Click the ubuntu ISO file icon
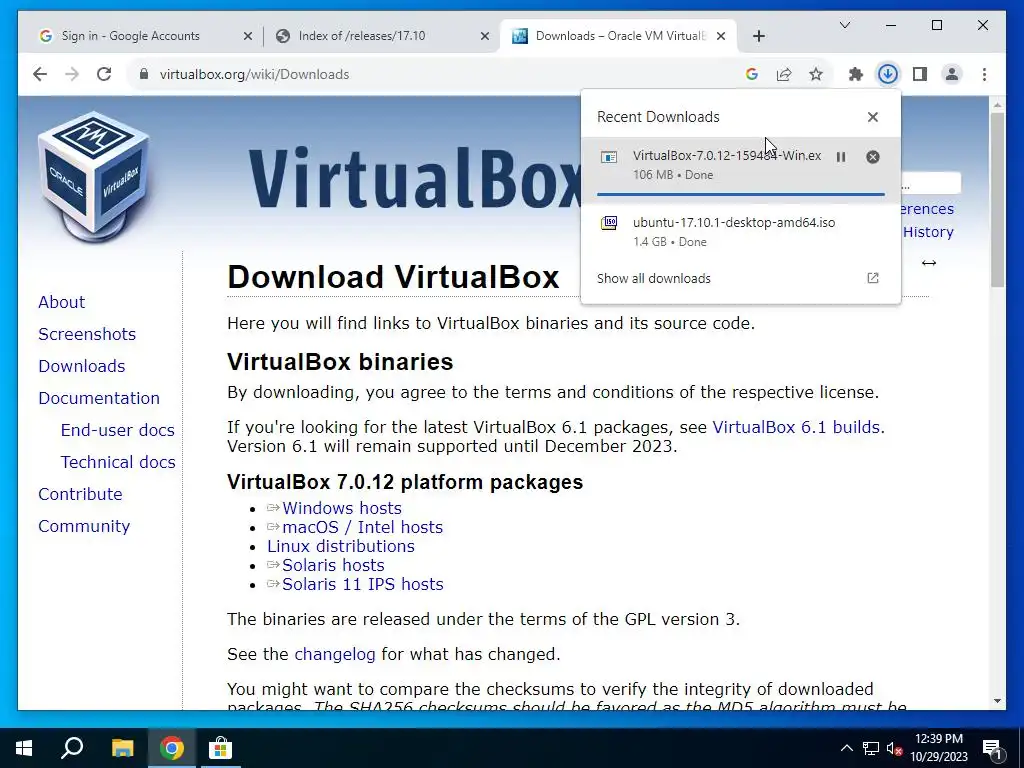Image resolution: width=1024 pixels, height=768 pixels. [x=609, y=223]
